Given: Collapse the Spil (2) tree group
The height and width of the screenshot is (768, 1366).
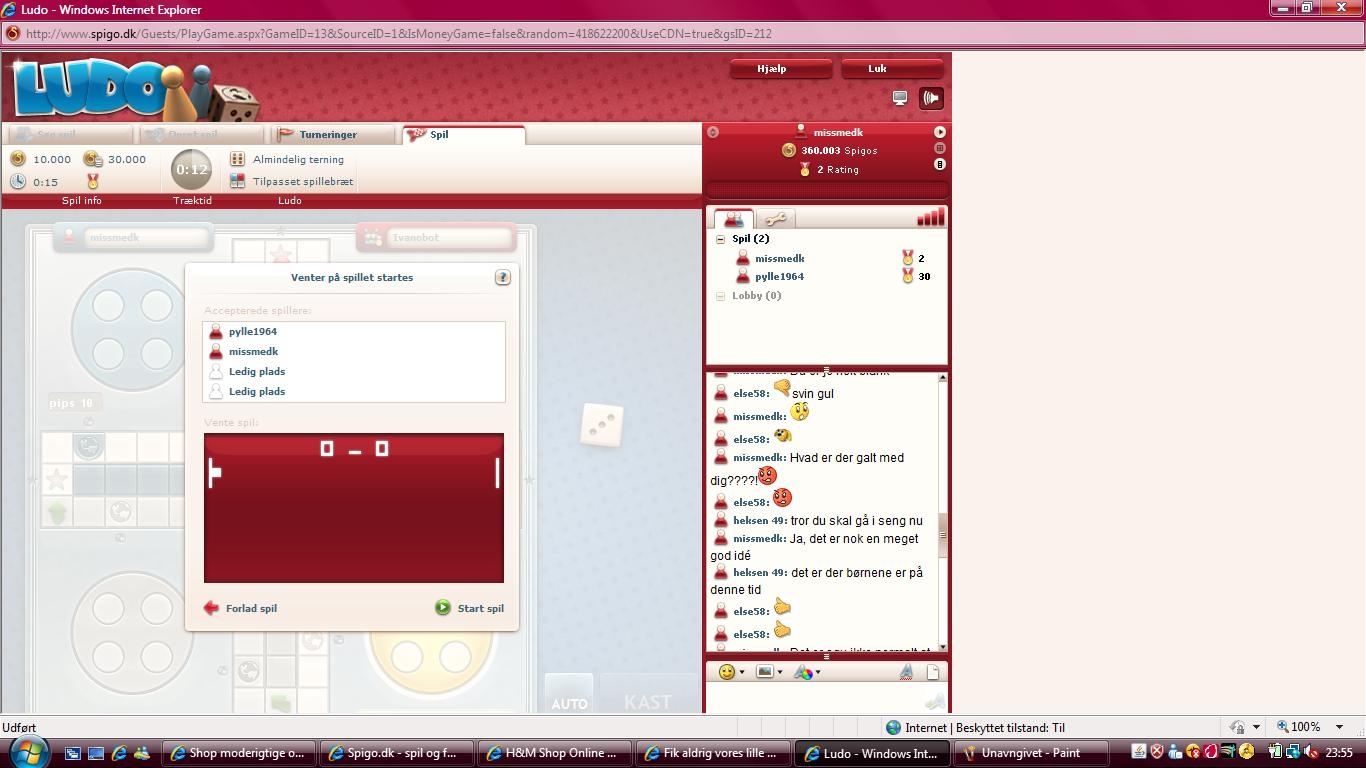Looking at the screenshot, I should click(720, 239).
